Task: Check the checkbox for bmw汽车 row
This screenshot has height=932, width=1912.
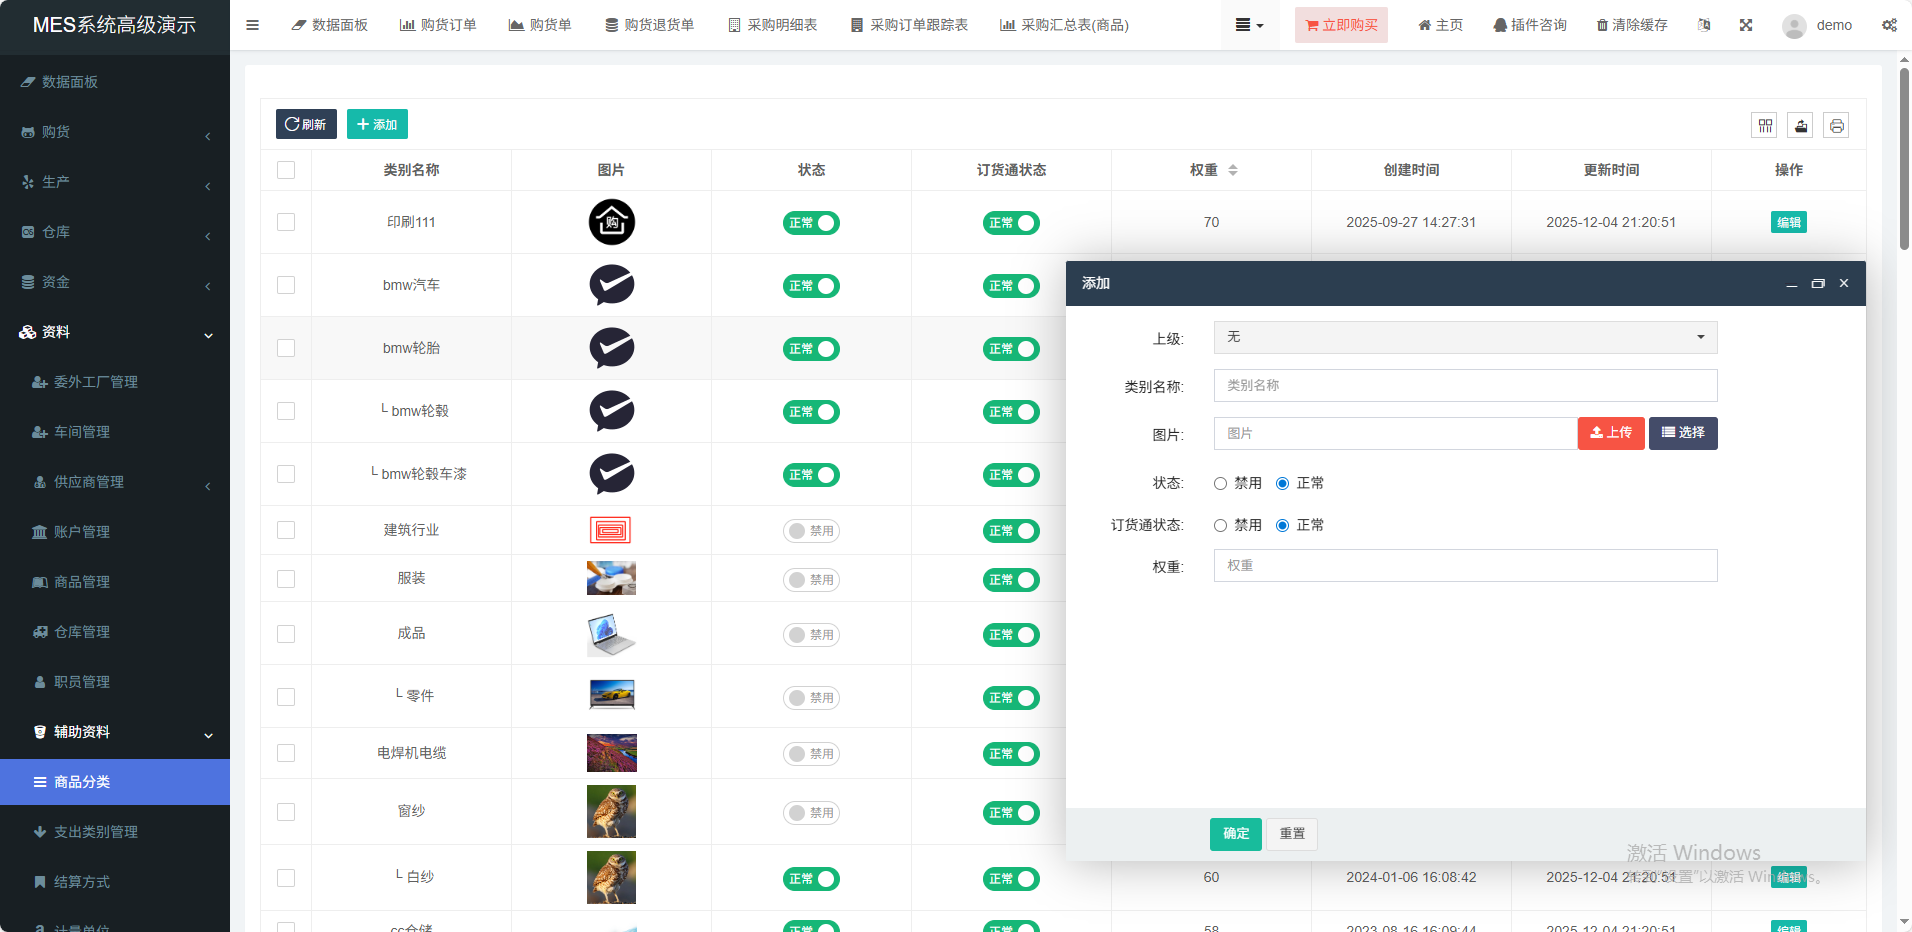Action: (x=286, y=285)
